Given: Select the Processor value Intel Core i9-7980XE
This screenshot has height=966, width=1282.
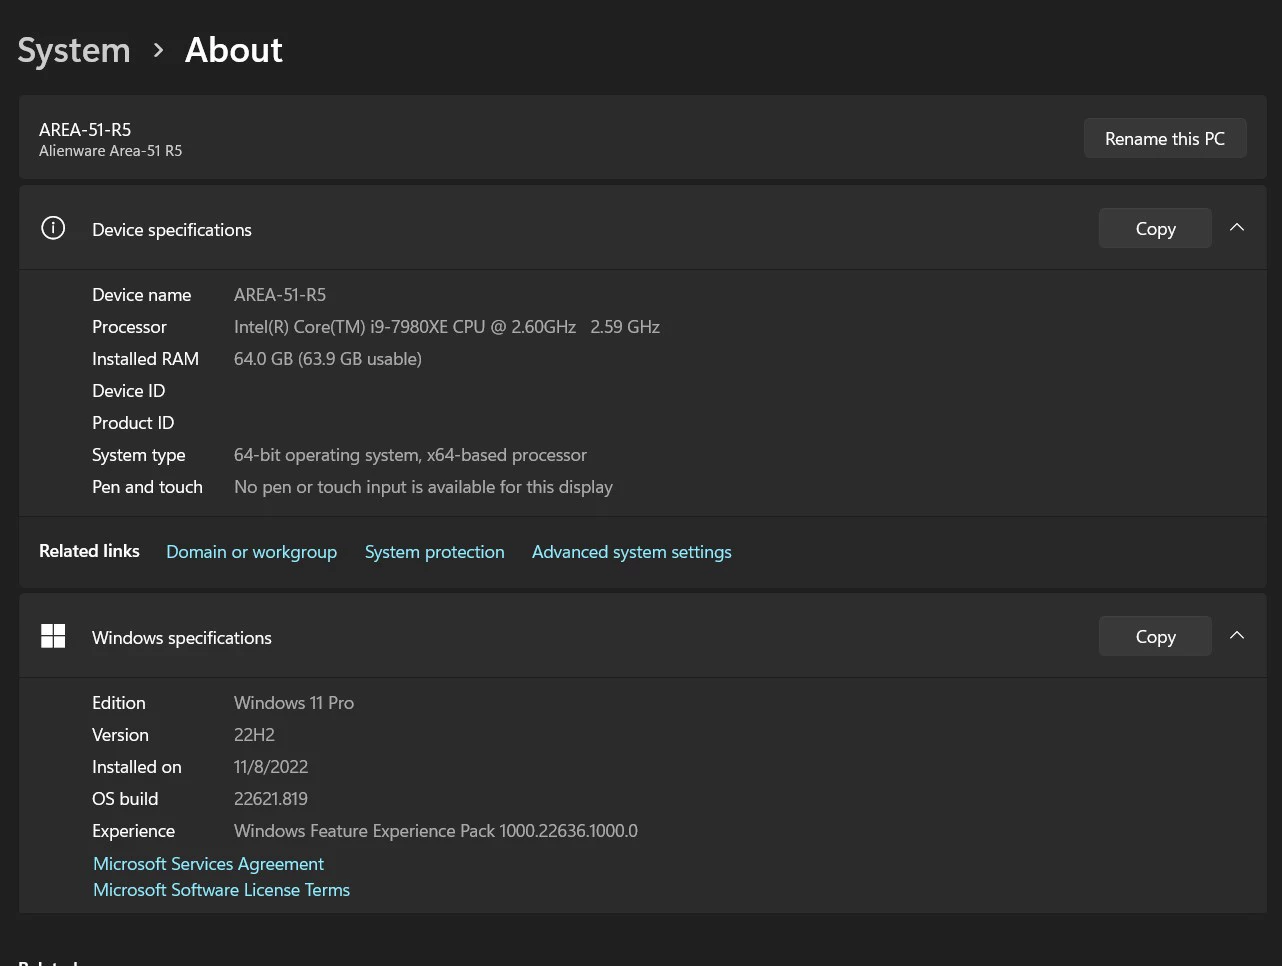Looking at the screenshot, I should point(447,327).
